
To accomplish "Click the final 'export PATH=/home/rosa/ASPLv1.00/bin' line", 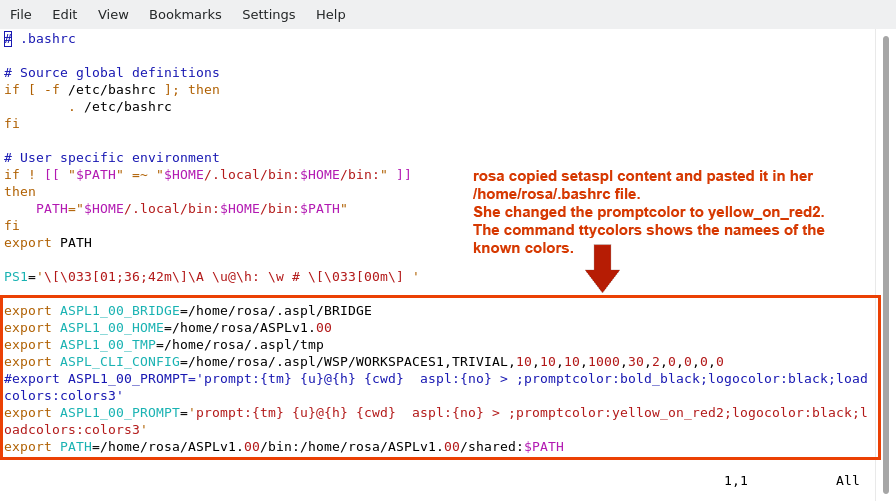I will [283, 447].
